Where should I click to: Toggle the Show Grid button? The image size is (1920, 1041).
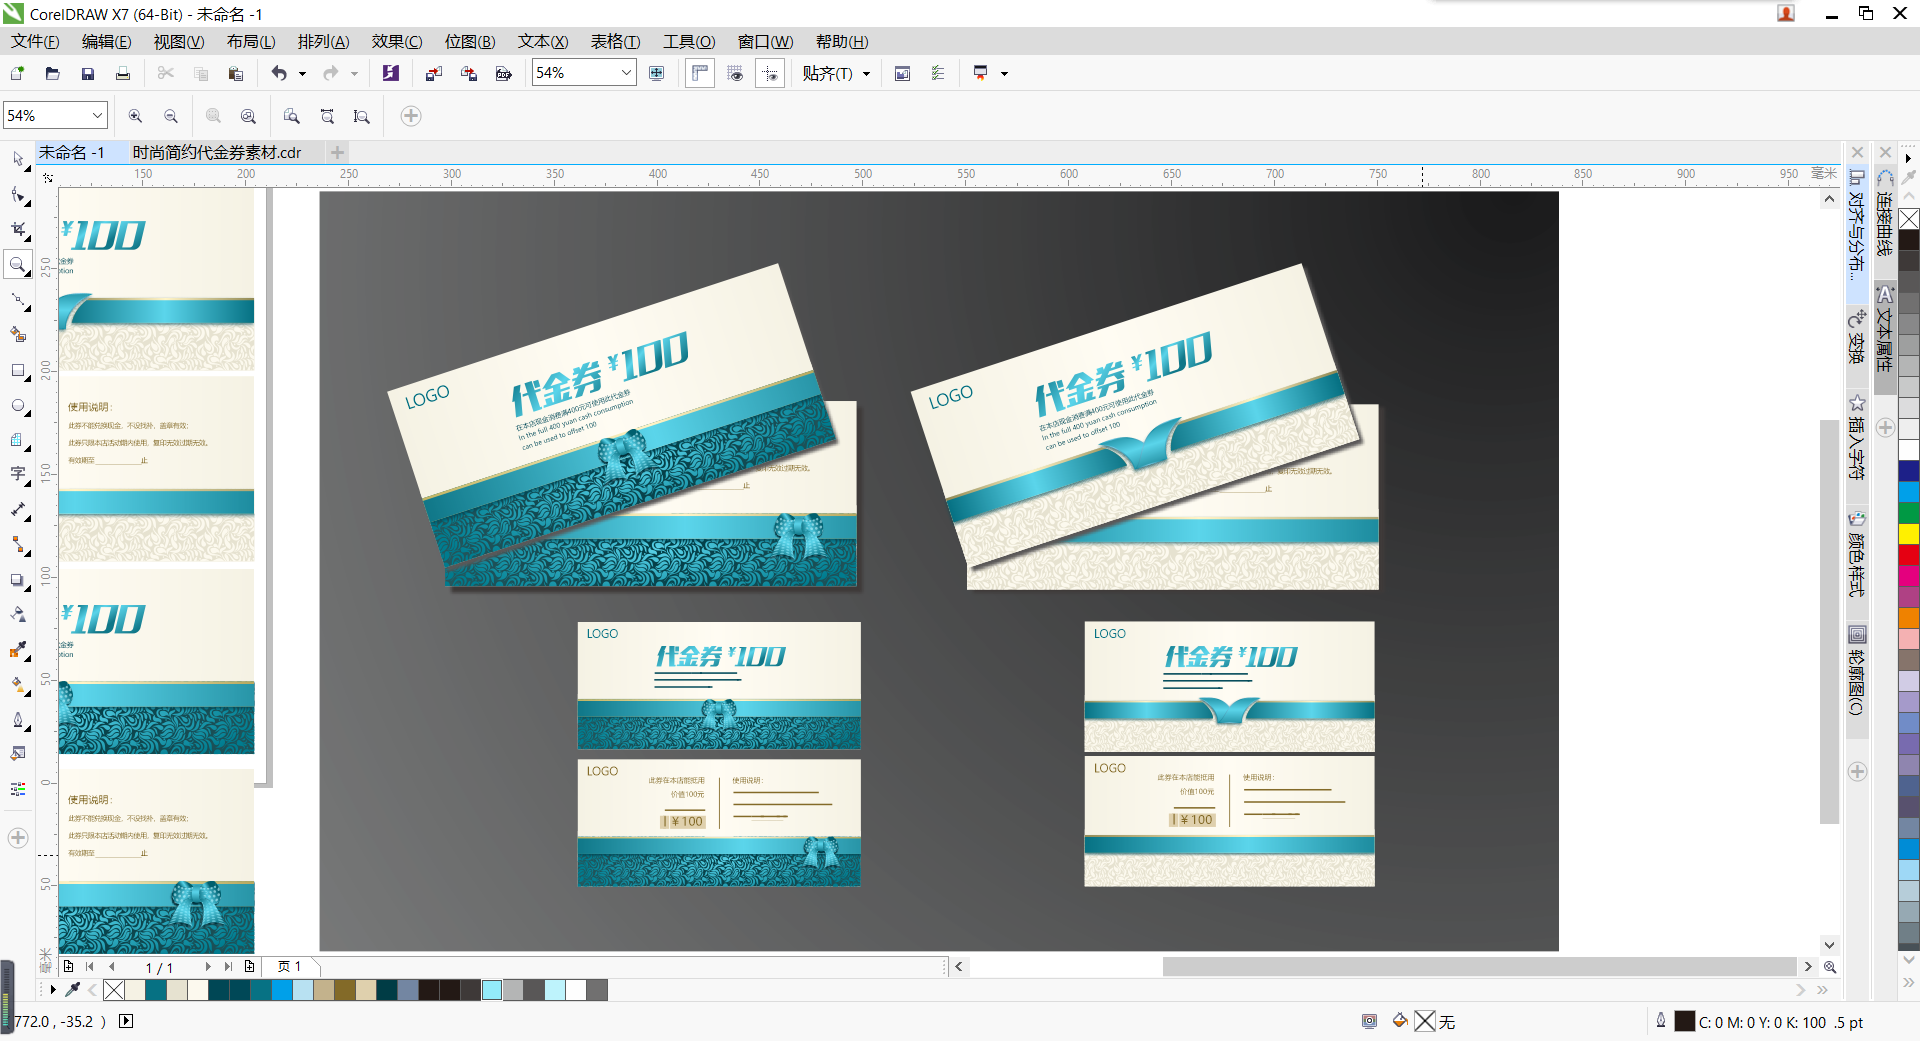[735, 73]
